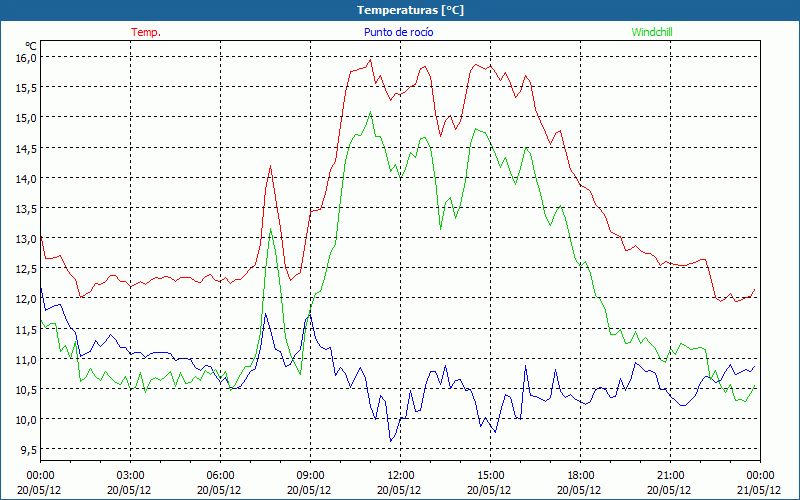Image resolution: width=800 pixels, height=500 pixels.
Task: Click the '21:00' time axis label
Action: tap(670, 476)
